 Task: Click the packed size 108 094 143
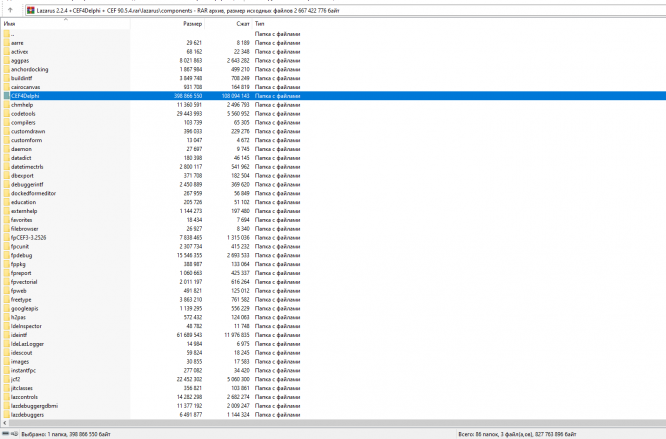(235, 96)
